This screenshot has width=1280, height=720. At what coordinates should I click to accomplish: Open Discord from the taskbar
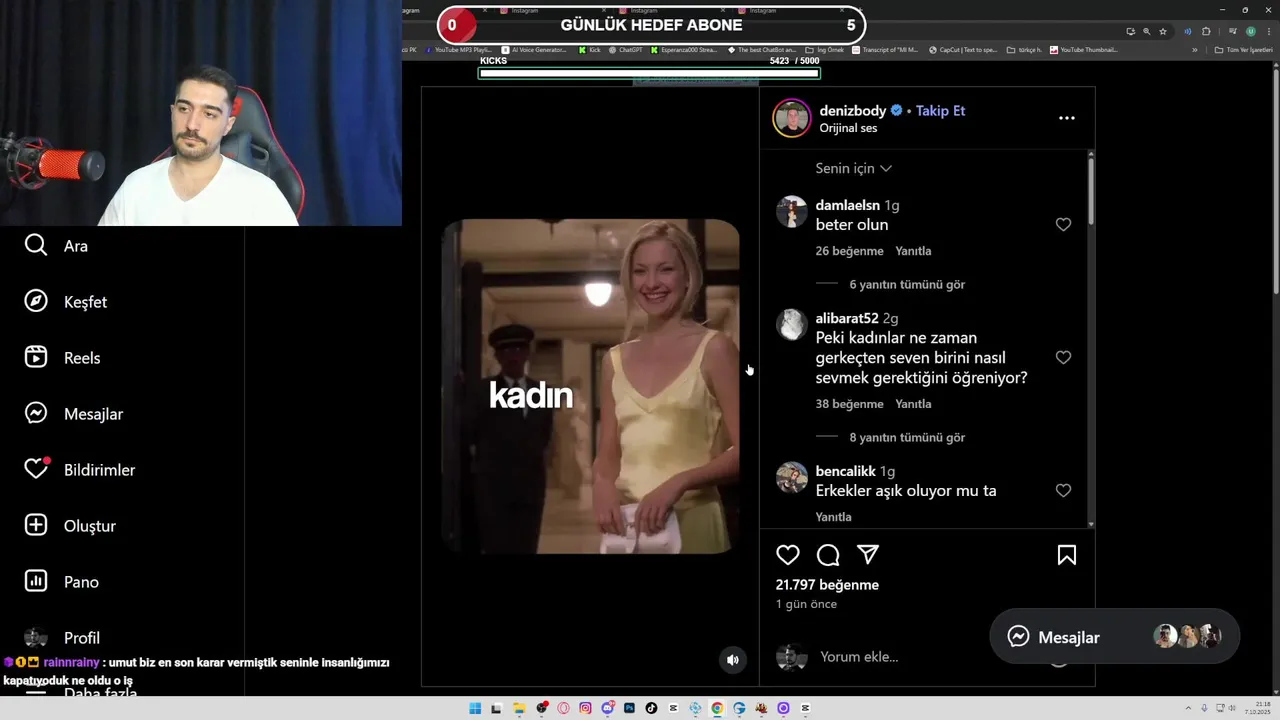(x=607, y=708)
